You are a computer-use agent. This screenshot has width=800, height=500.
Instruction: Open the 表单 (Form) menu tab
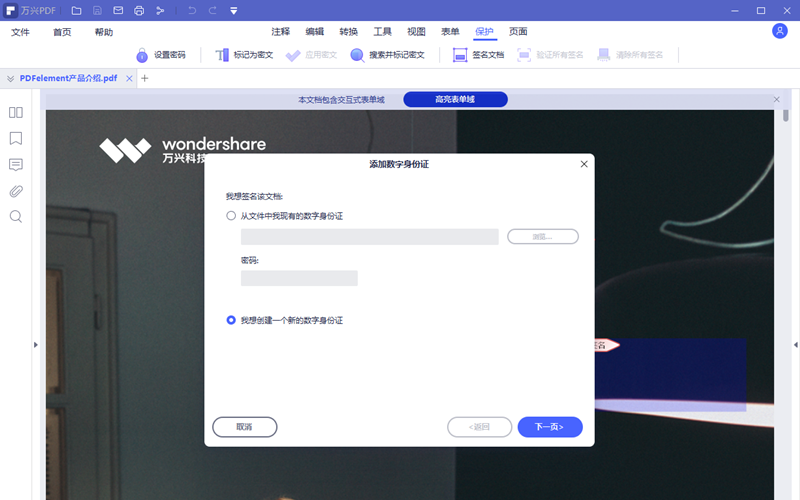(x=450, y=32)
